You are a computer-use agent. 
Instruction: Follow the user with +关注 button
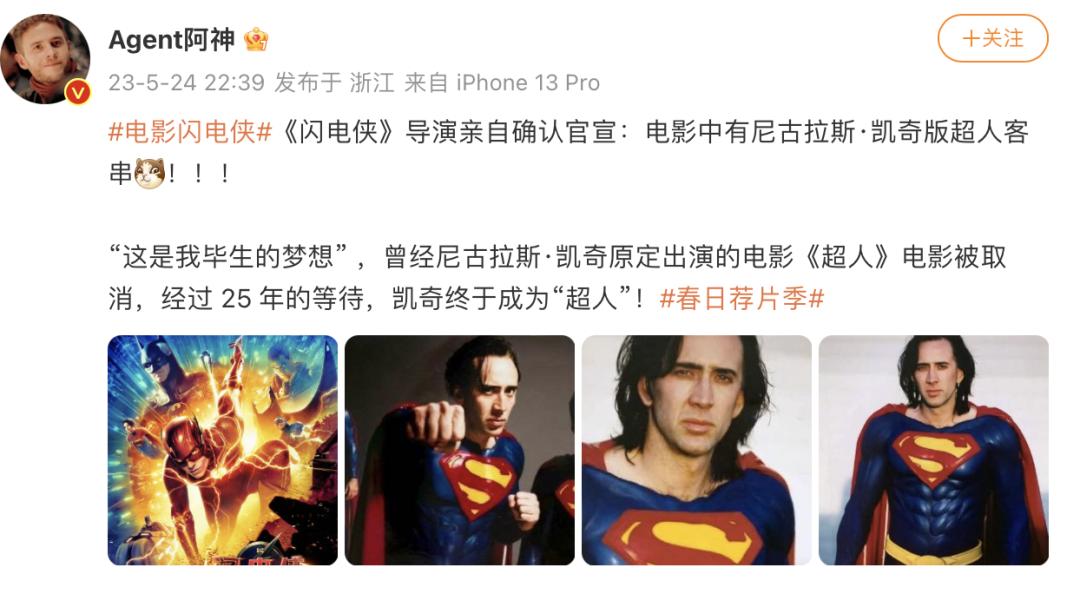pyautogui.click(x=993, y=39)
